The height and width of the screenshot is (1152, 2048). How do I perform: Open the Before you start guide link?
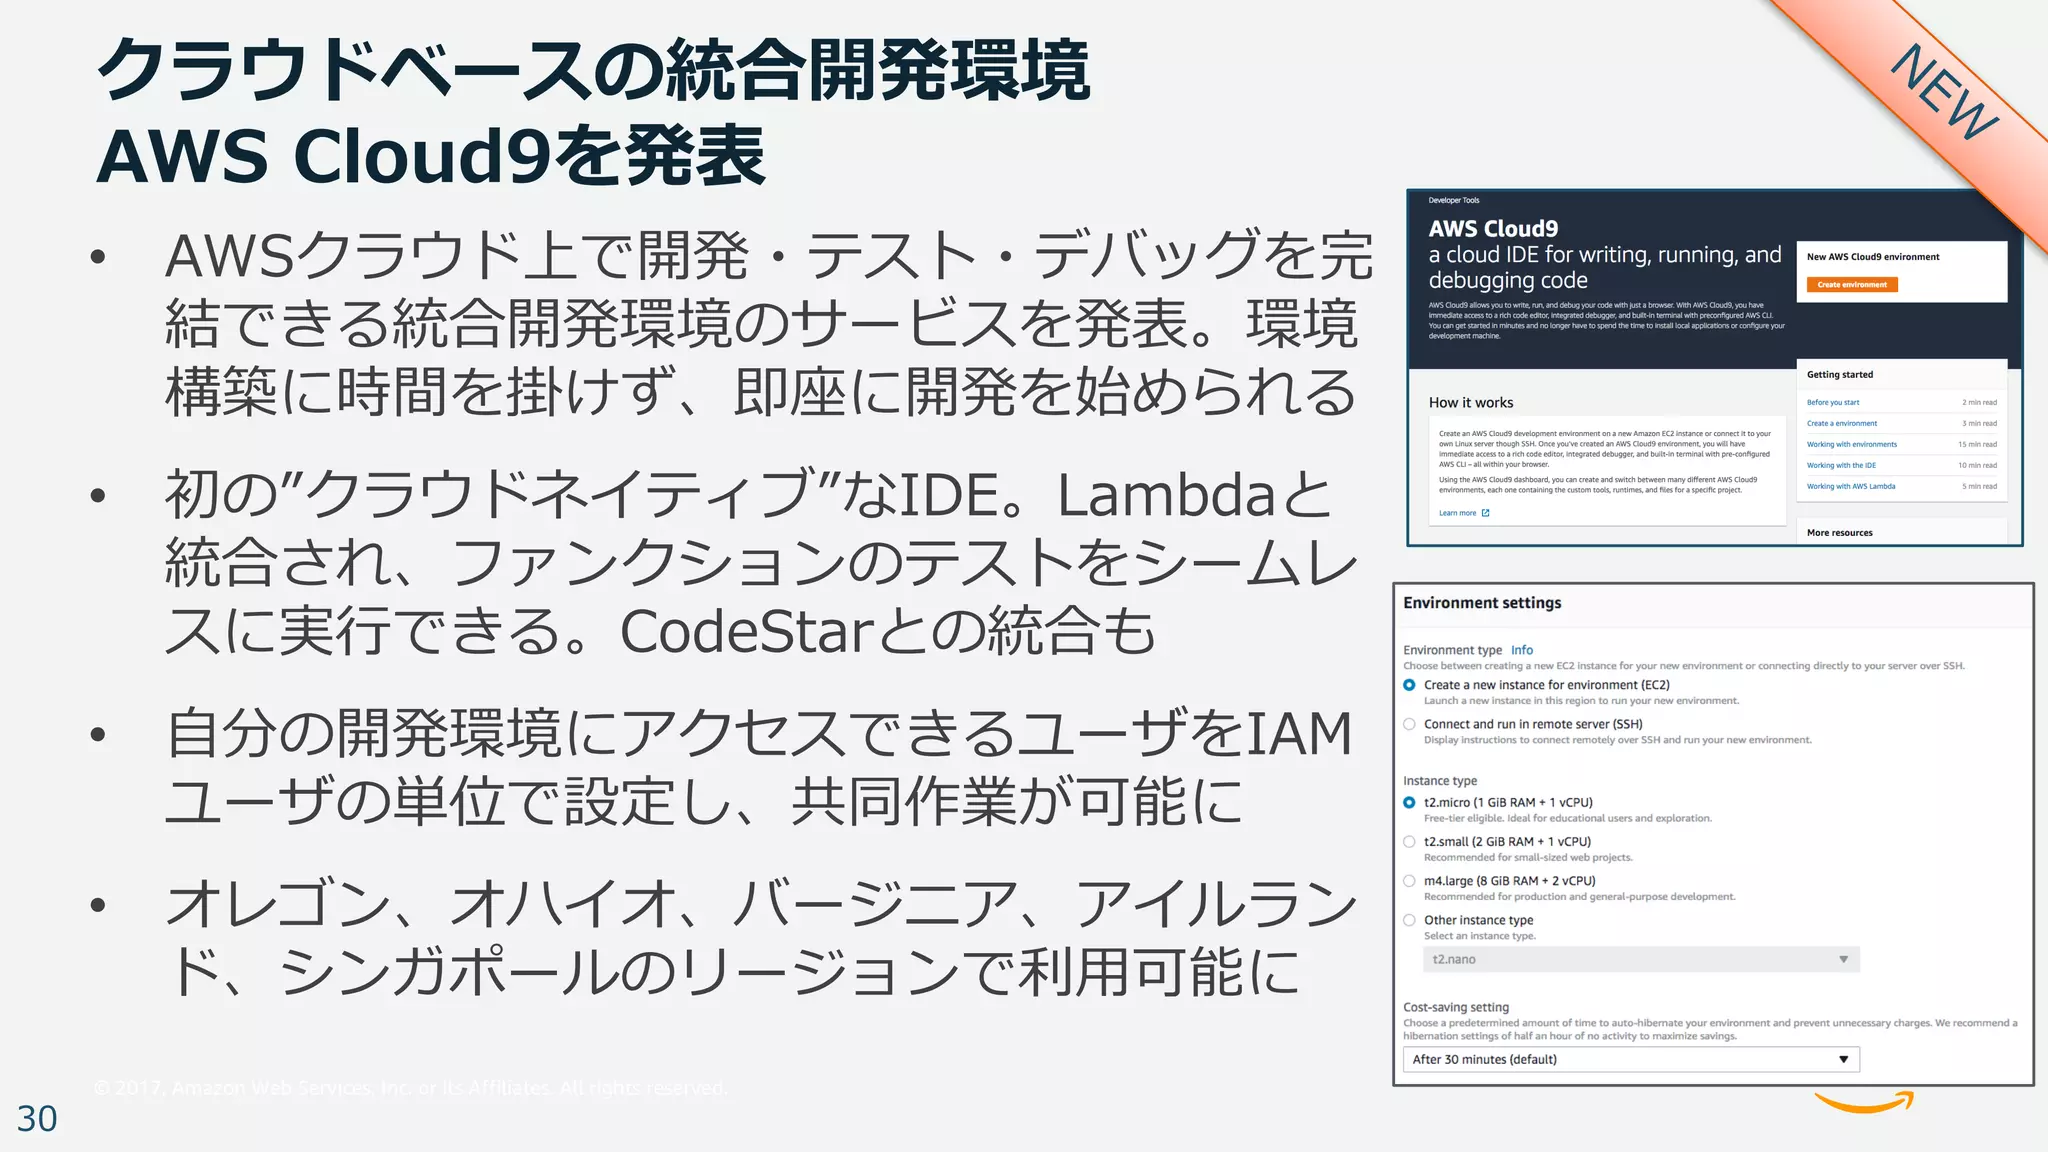1832,403
